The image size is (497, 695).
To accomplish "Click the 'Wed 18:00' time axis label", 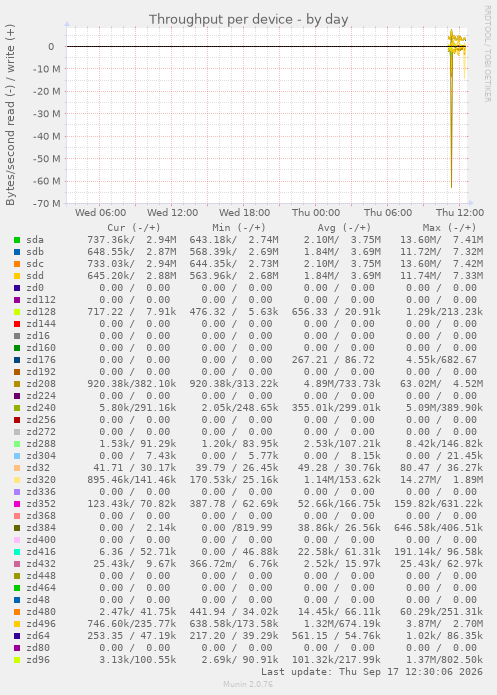I will (x=244, y=212).
